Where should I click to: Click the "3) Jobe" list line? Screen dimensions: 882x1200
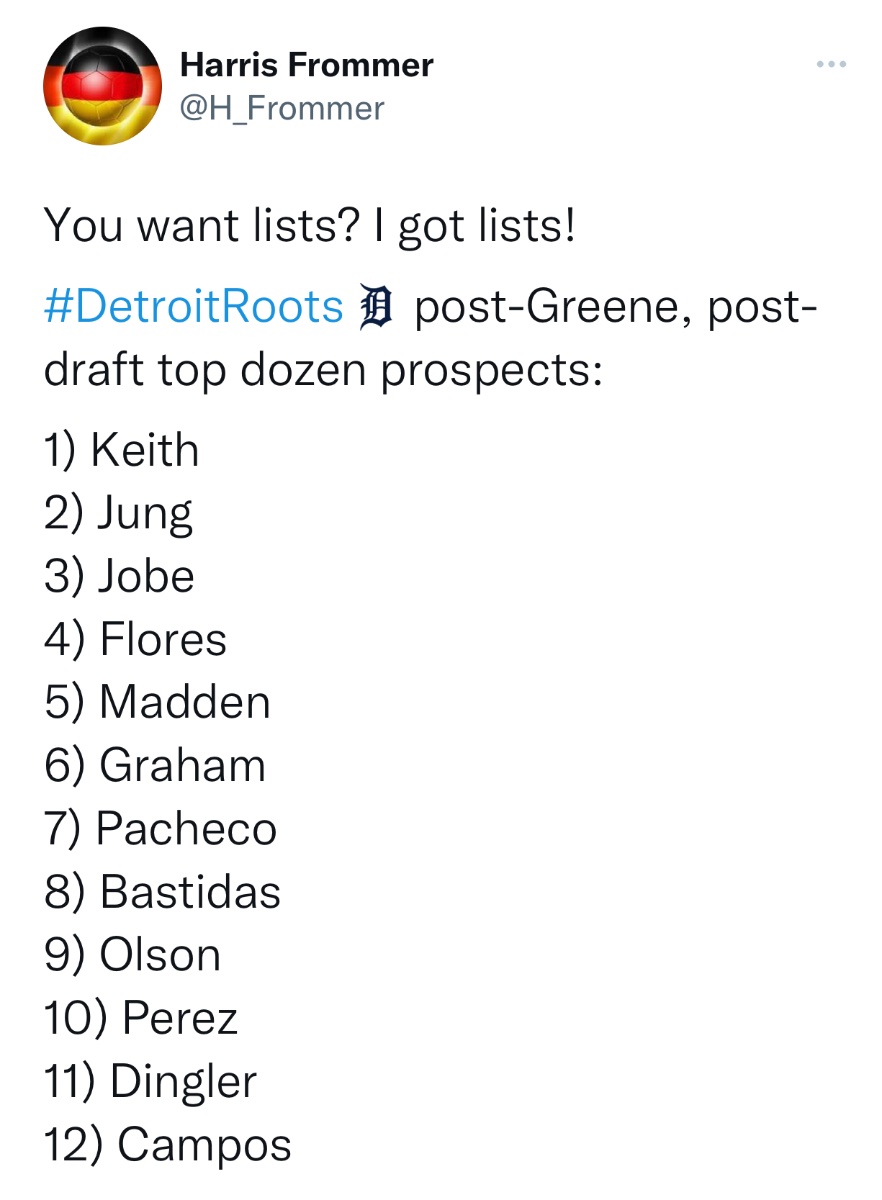[119, 577]
